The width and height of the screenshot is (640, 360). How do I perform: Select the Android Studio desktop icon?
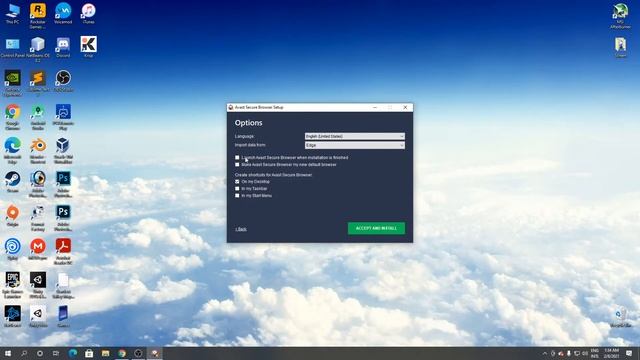coord(38,117)
